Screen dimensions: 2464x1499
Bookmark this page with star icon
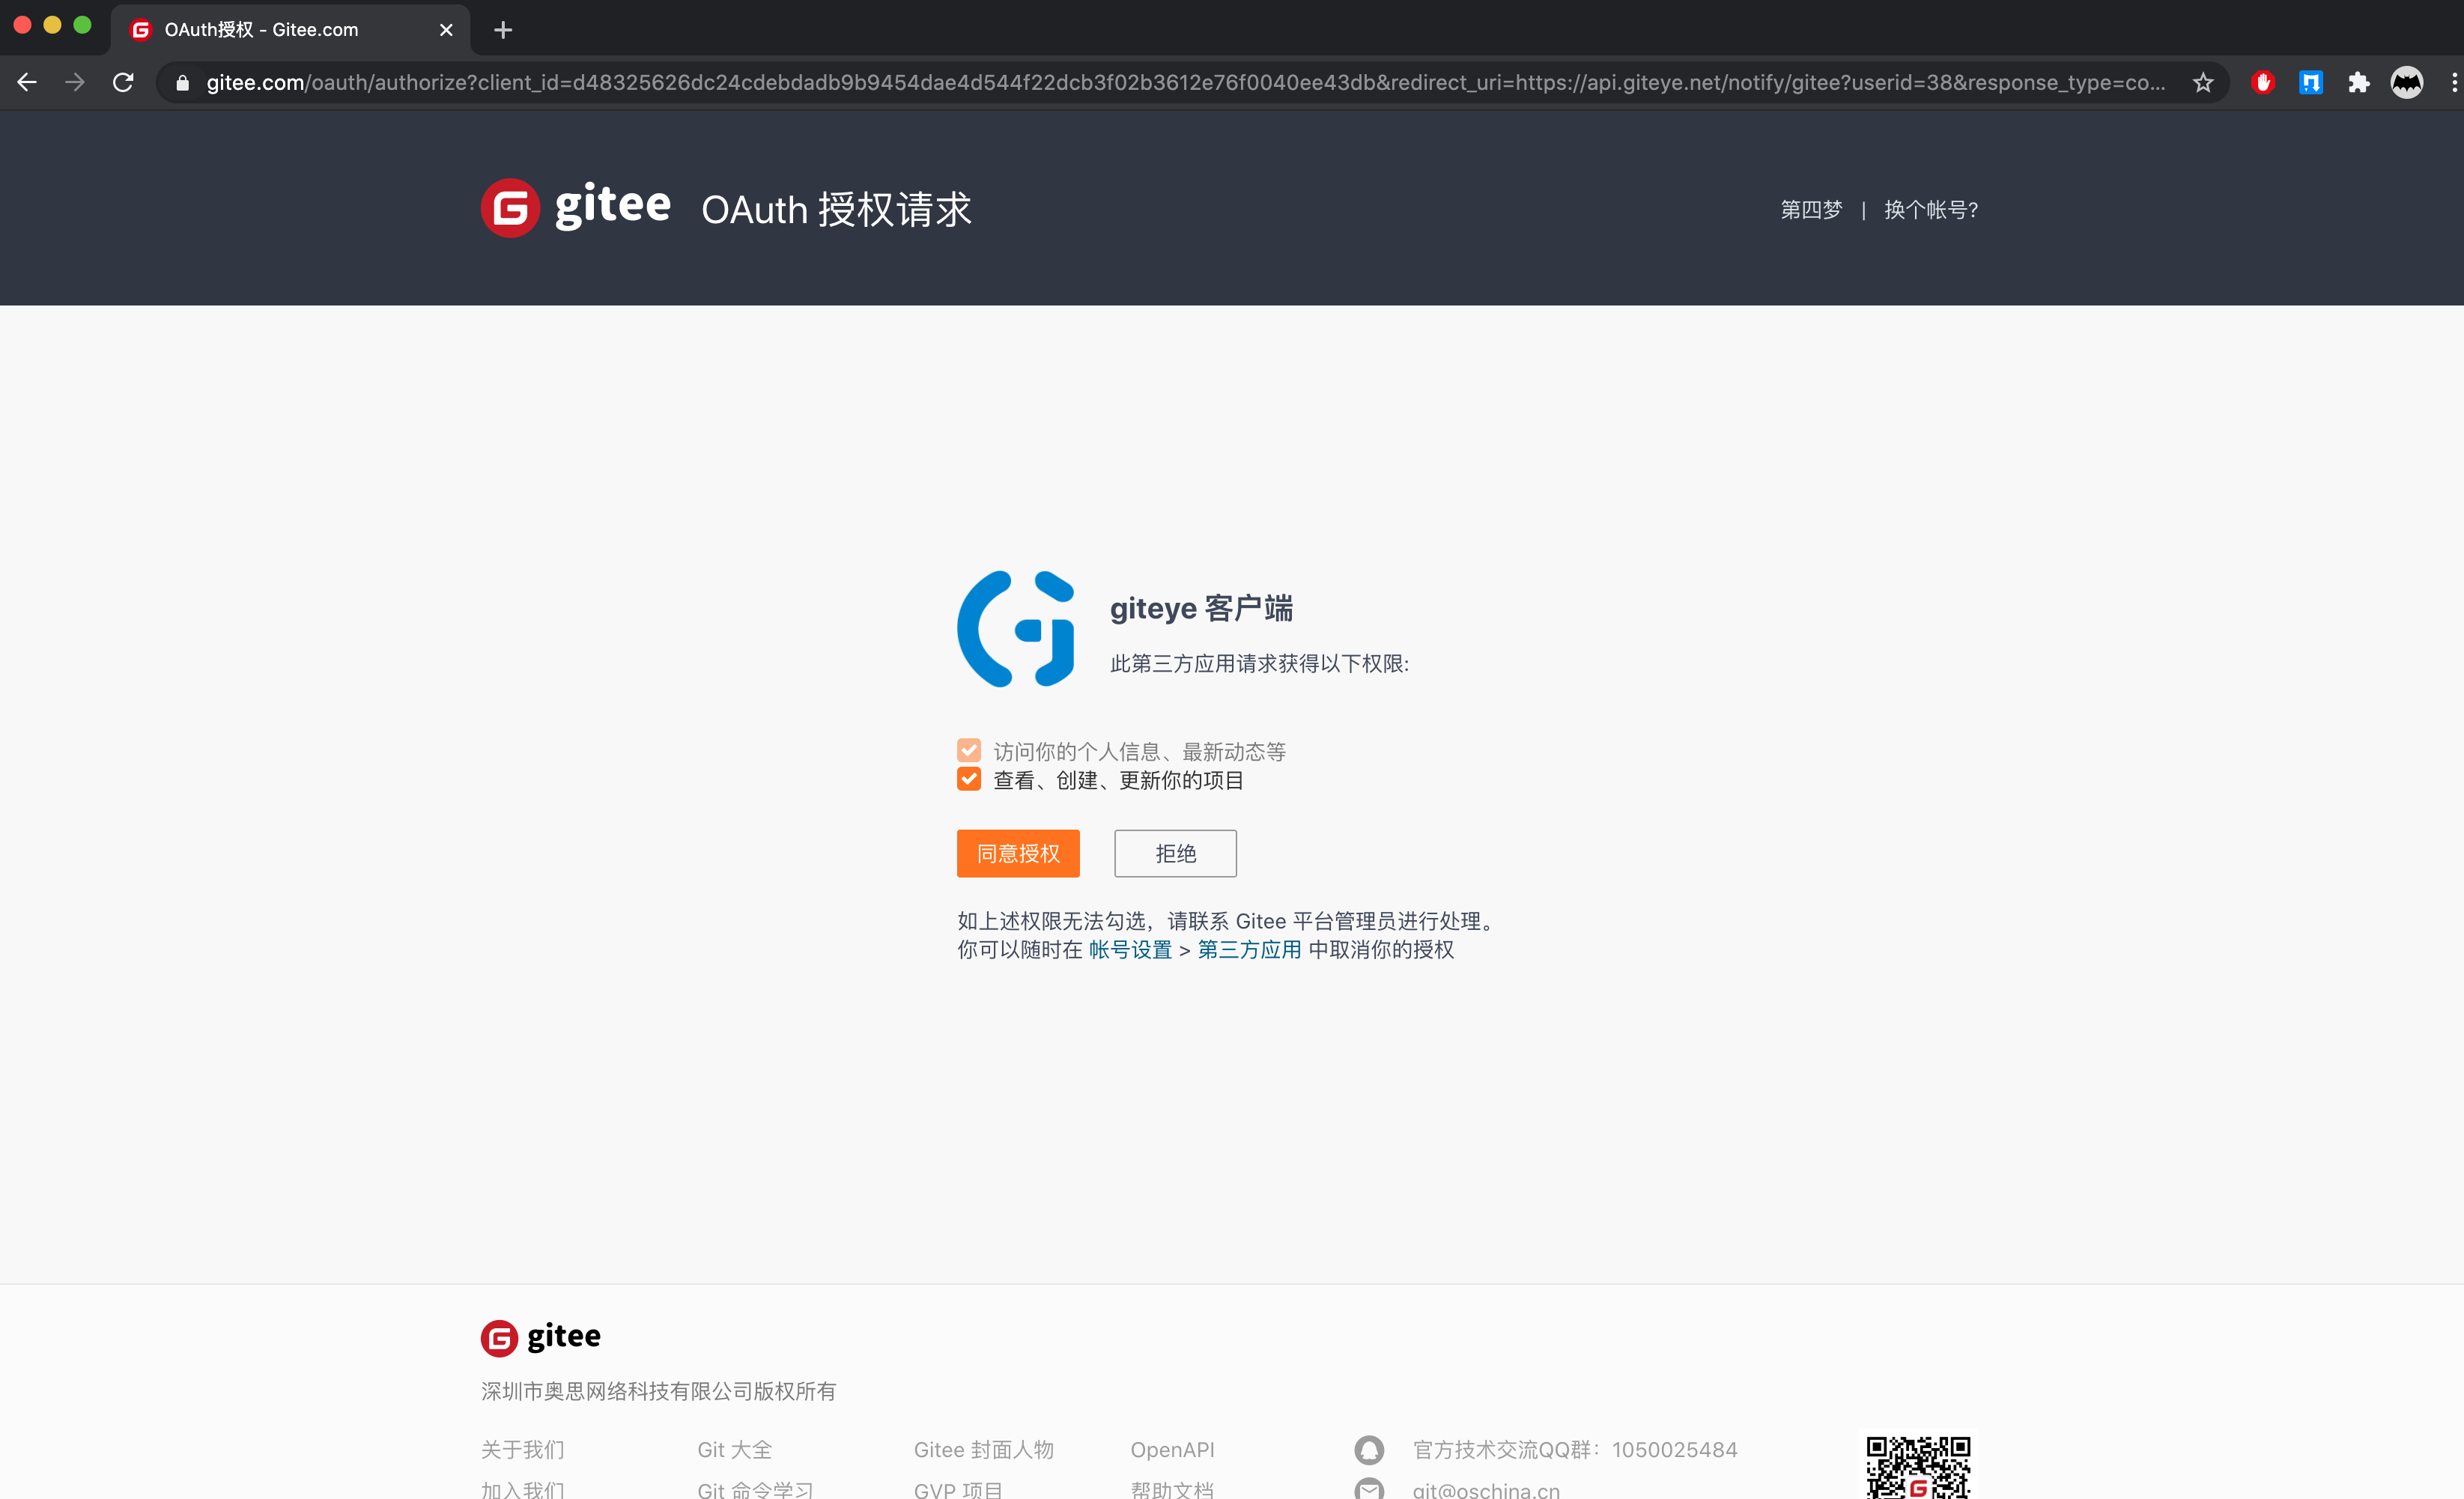[2203, 82]
